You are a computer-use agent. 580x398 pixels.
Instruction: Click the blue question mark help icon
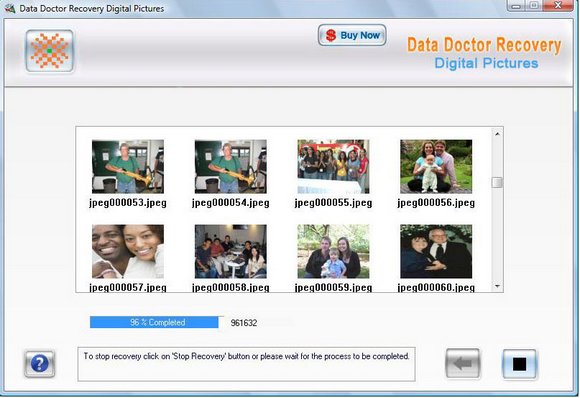pyautogui.click(x=40, y=364)
